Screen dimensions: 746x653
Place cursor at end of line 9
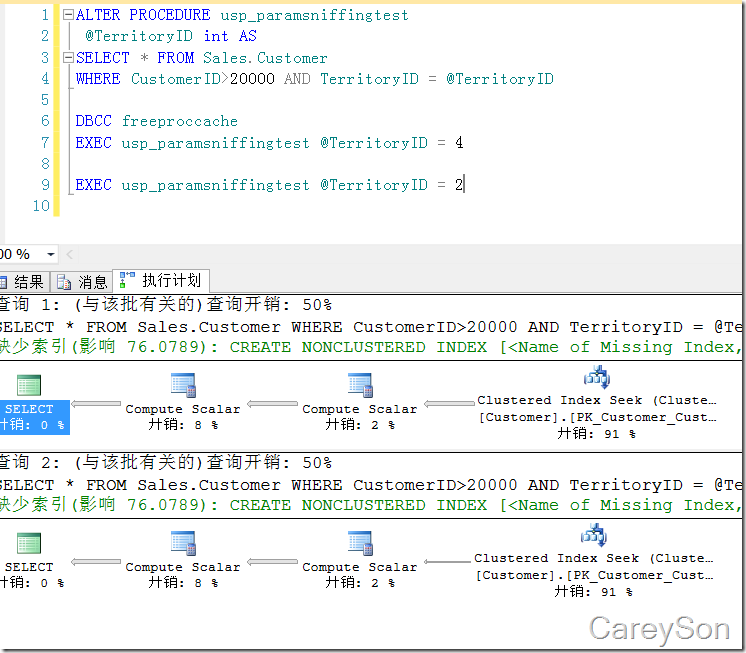465,185
